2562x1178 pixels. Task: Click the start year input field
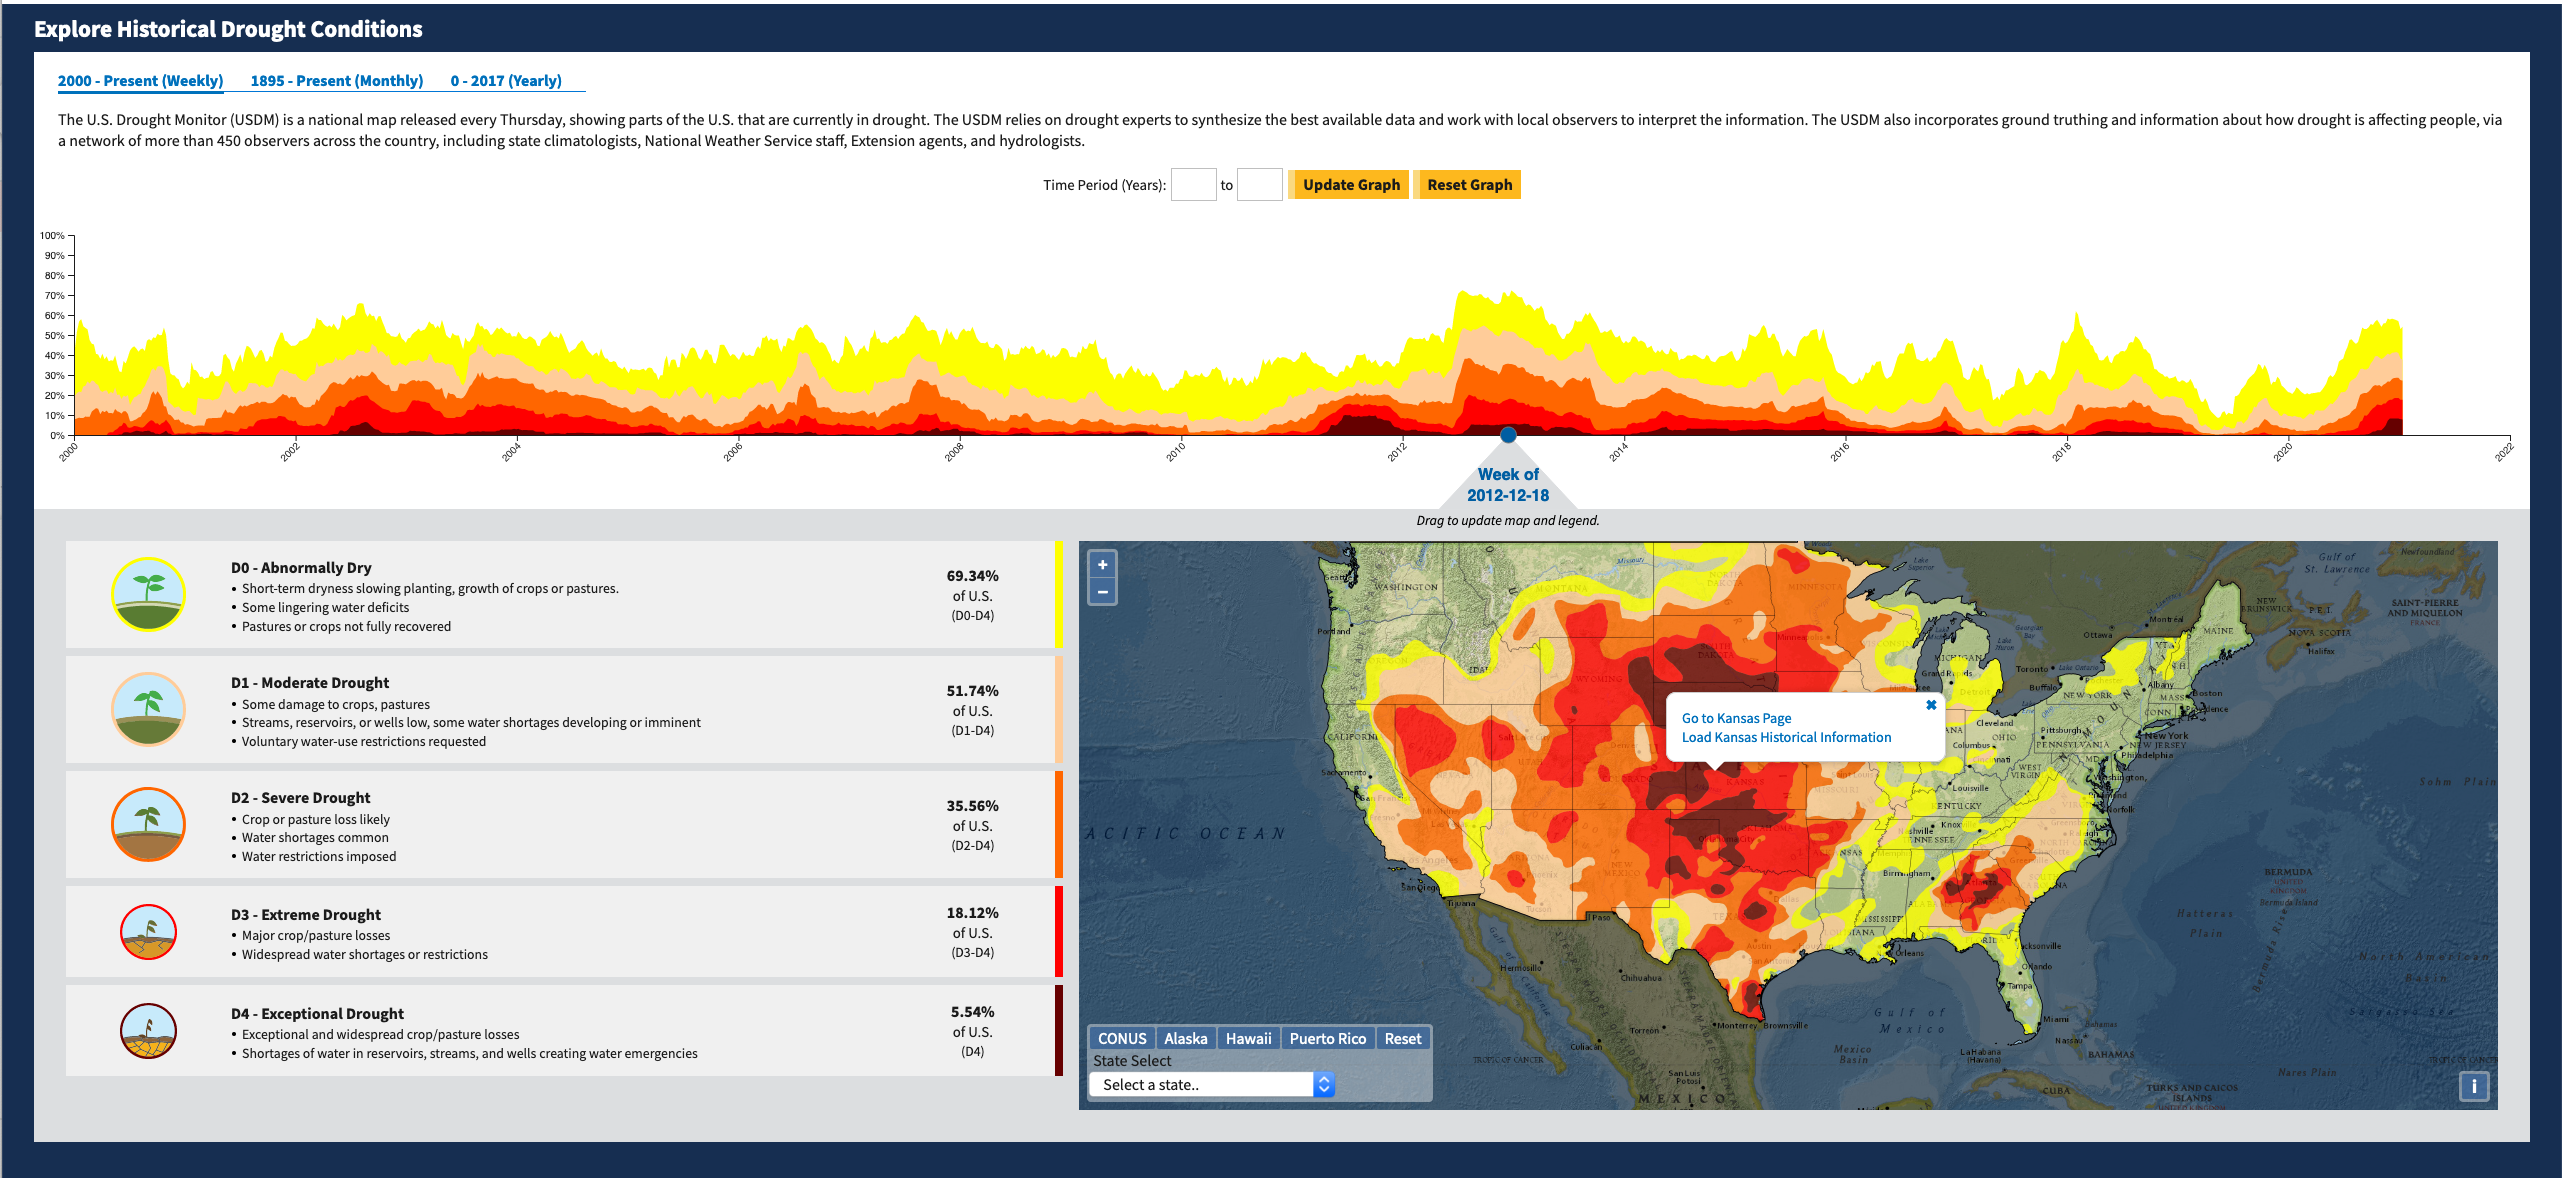(1193, 185)
